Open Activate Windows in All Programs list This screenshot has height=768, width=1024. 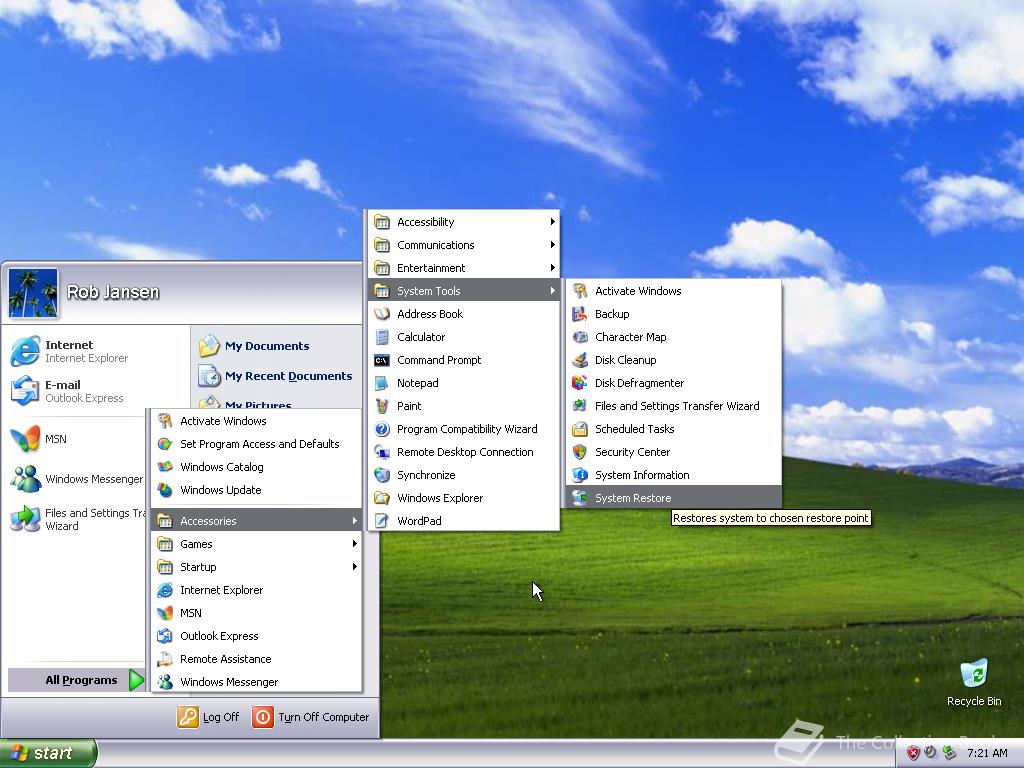tap(256, 421)
